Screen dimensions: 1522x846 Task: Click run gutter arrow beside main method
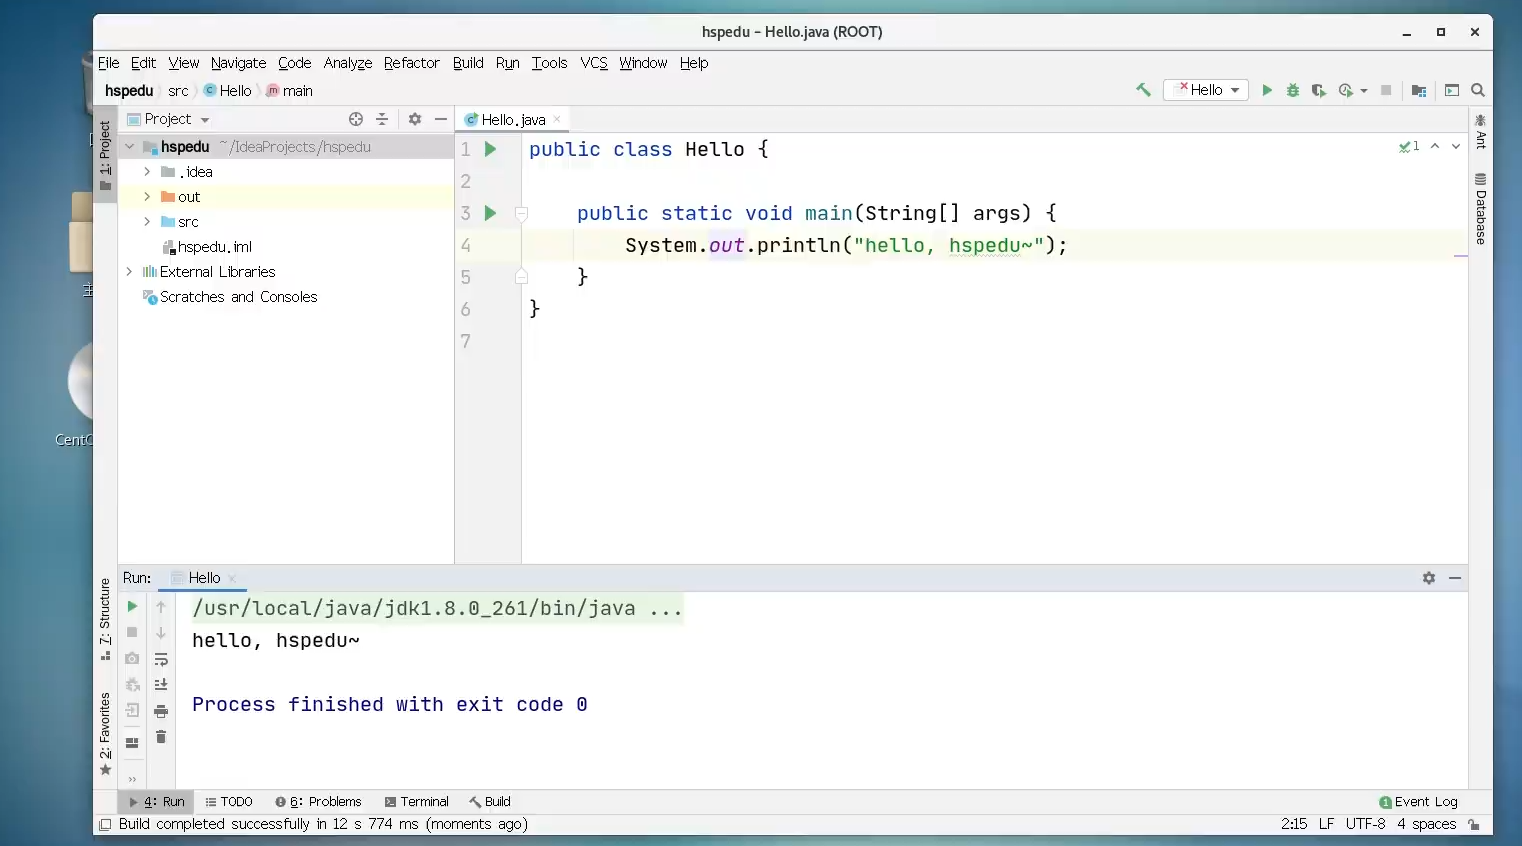click(490, 213)
